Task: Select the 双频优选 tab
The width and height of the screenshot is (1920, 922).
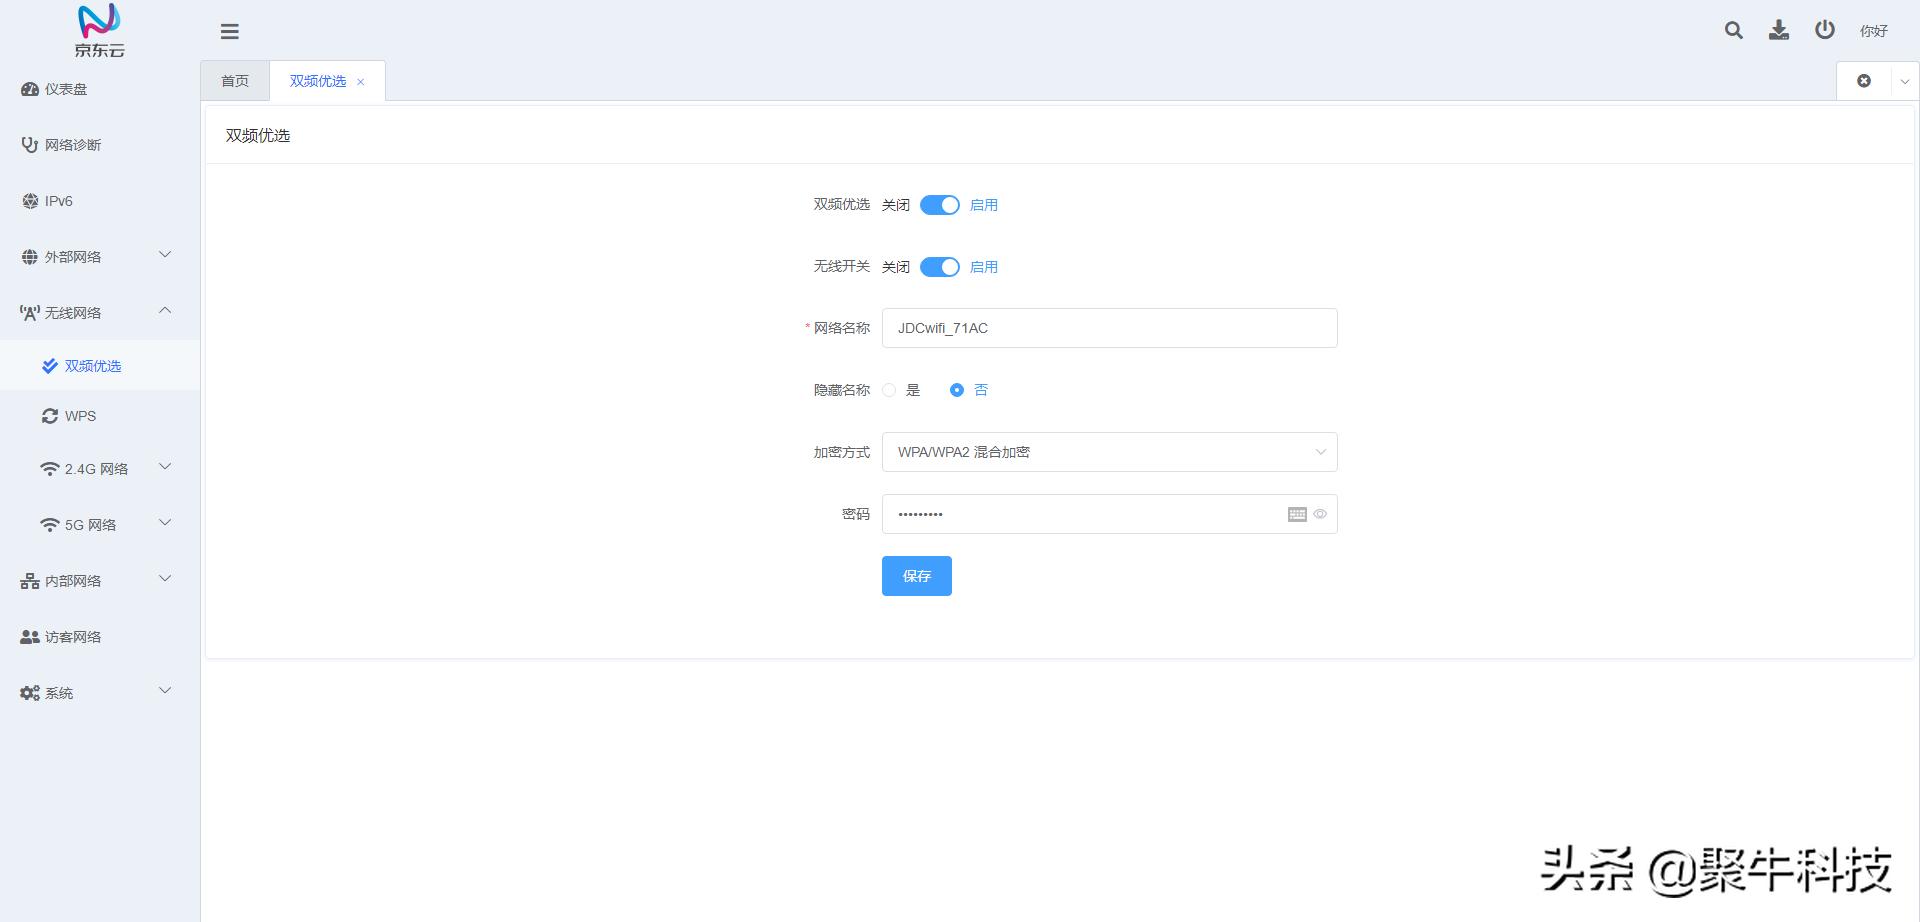Action: (x=318, y=81)
